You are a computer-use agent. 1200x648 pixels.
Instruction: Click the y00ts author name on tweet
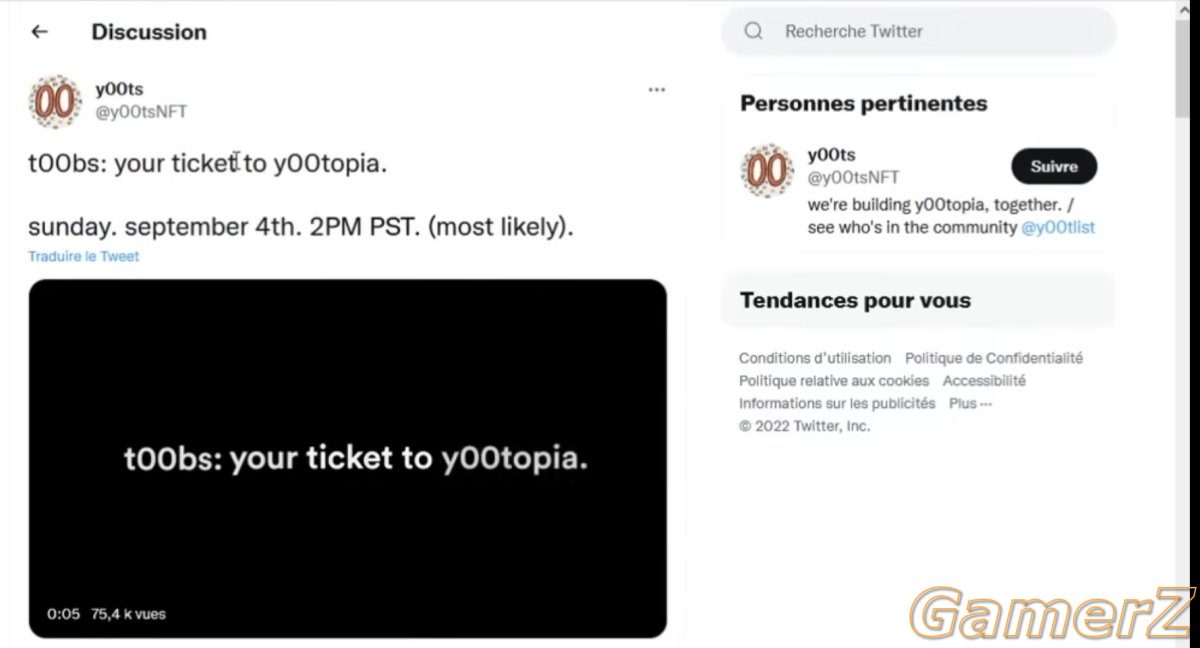click(119, 90)
